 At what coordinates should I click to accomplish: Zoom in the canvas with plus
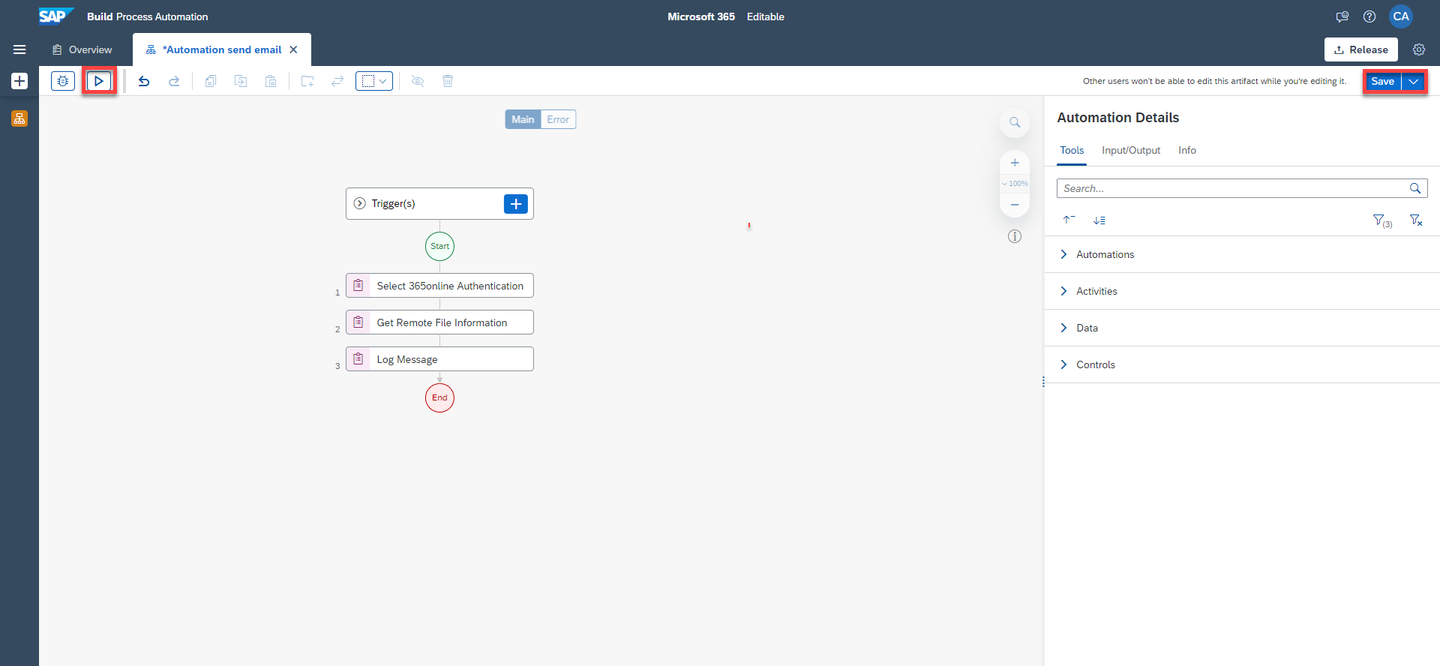click(1014, 162)
